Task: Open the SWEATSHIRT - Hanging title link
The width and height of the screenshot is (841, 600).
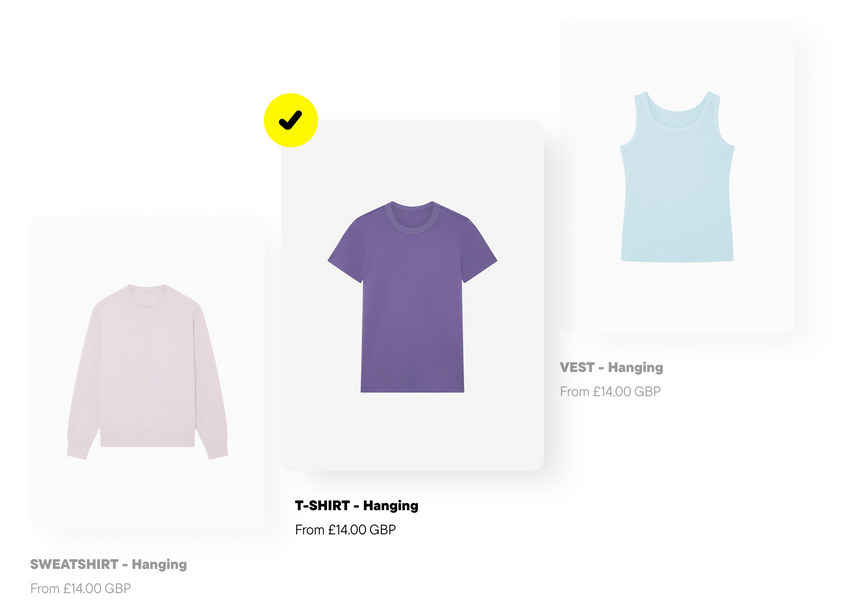Action: click(x=108, y=565)
